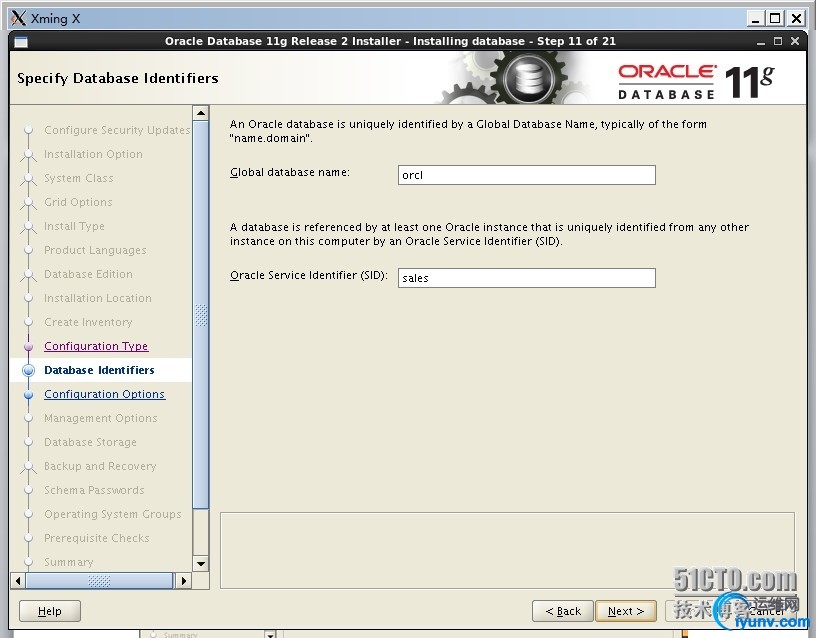Minimize the Xming X window

pos(755,19)
